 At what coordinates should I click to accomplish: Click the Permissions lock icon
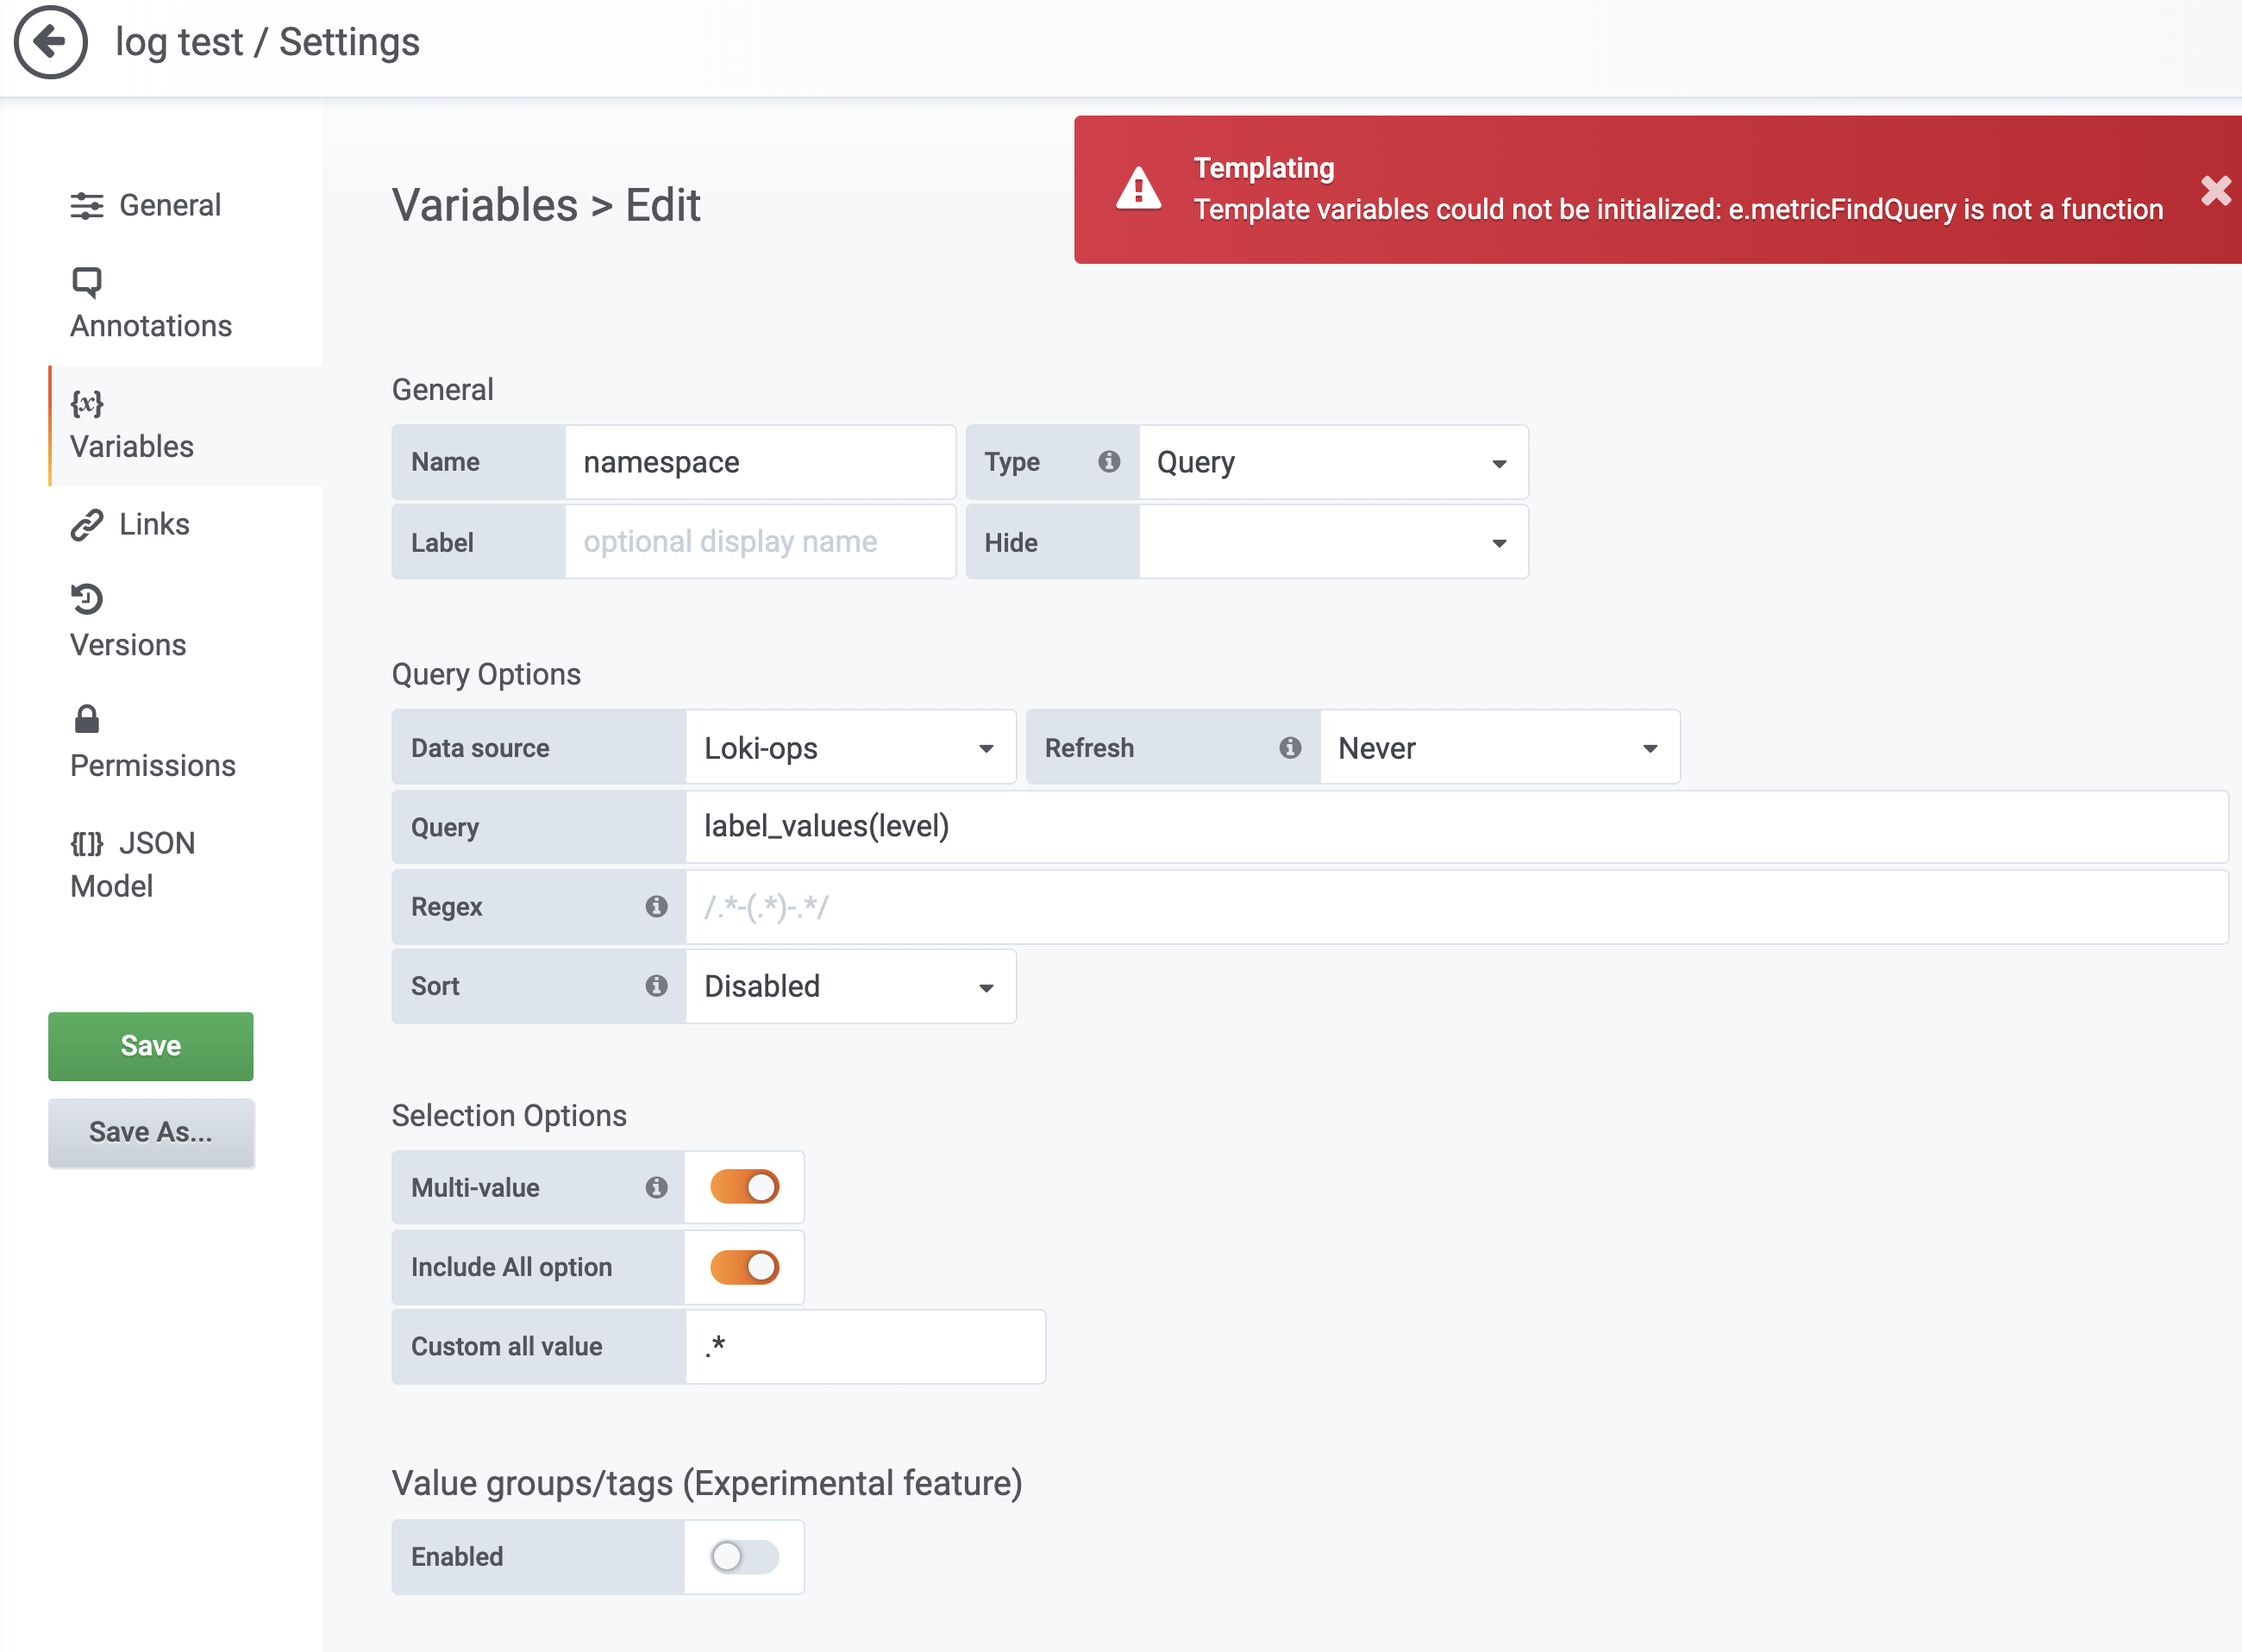point(87,719)
